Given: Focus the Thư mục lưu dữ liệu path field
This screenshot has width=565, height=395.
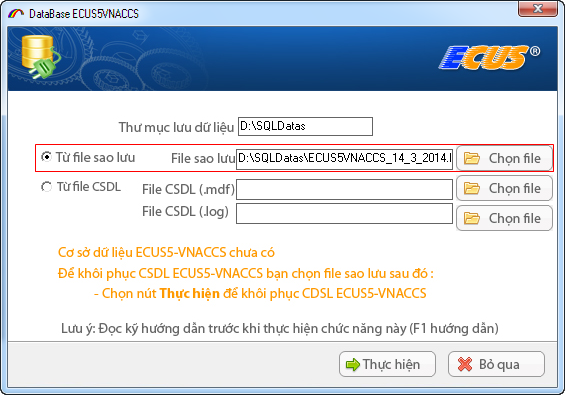Looking at the screenshot, I should [305, 127].
